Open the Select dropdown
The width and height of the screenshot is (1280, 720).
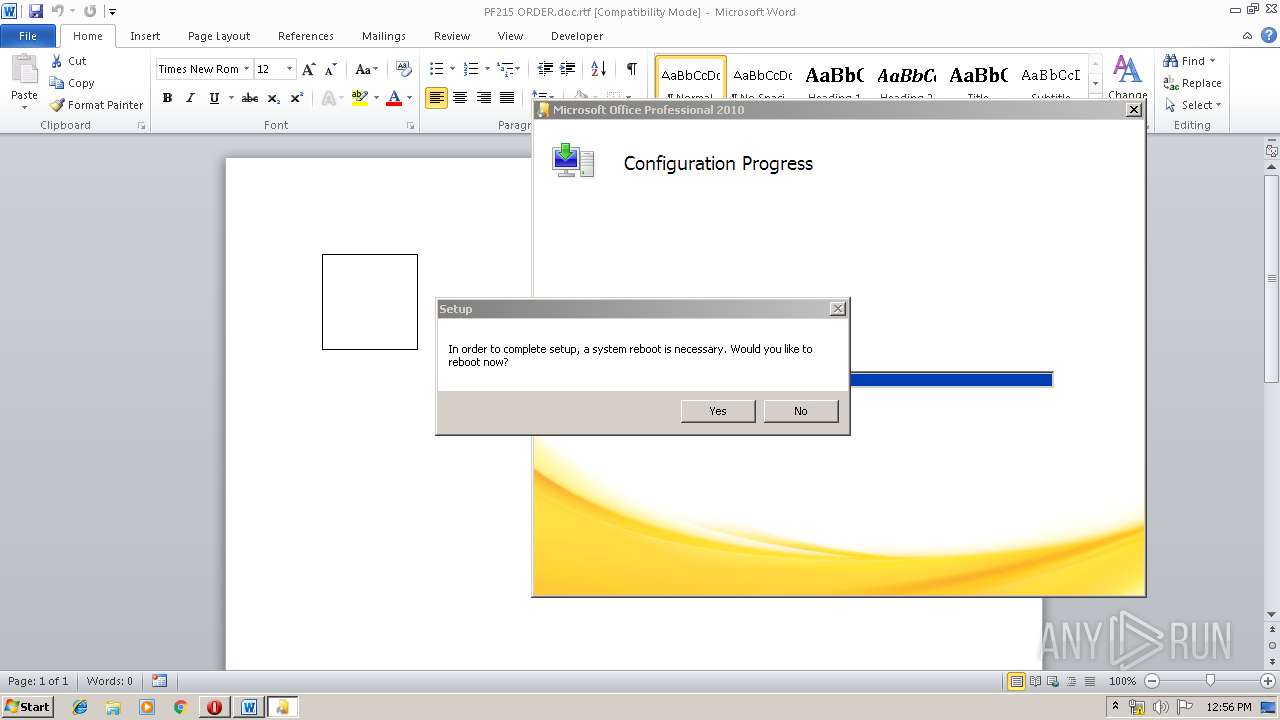tap(1192, 105)
